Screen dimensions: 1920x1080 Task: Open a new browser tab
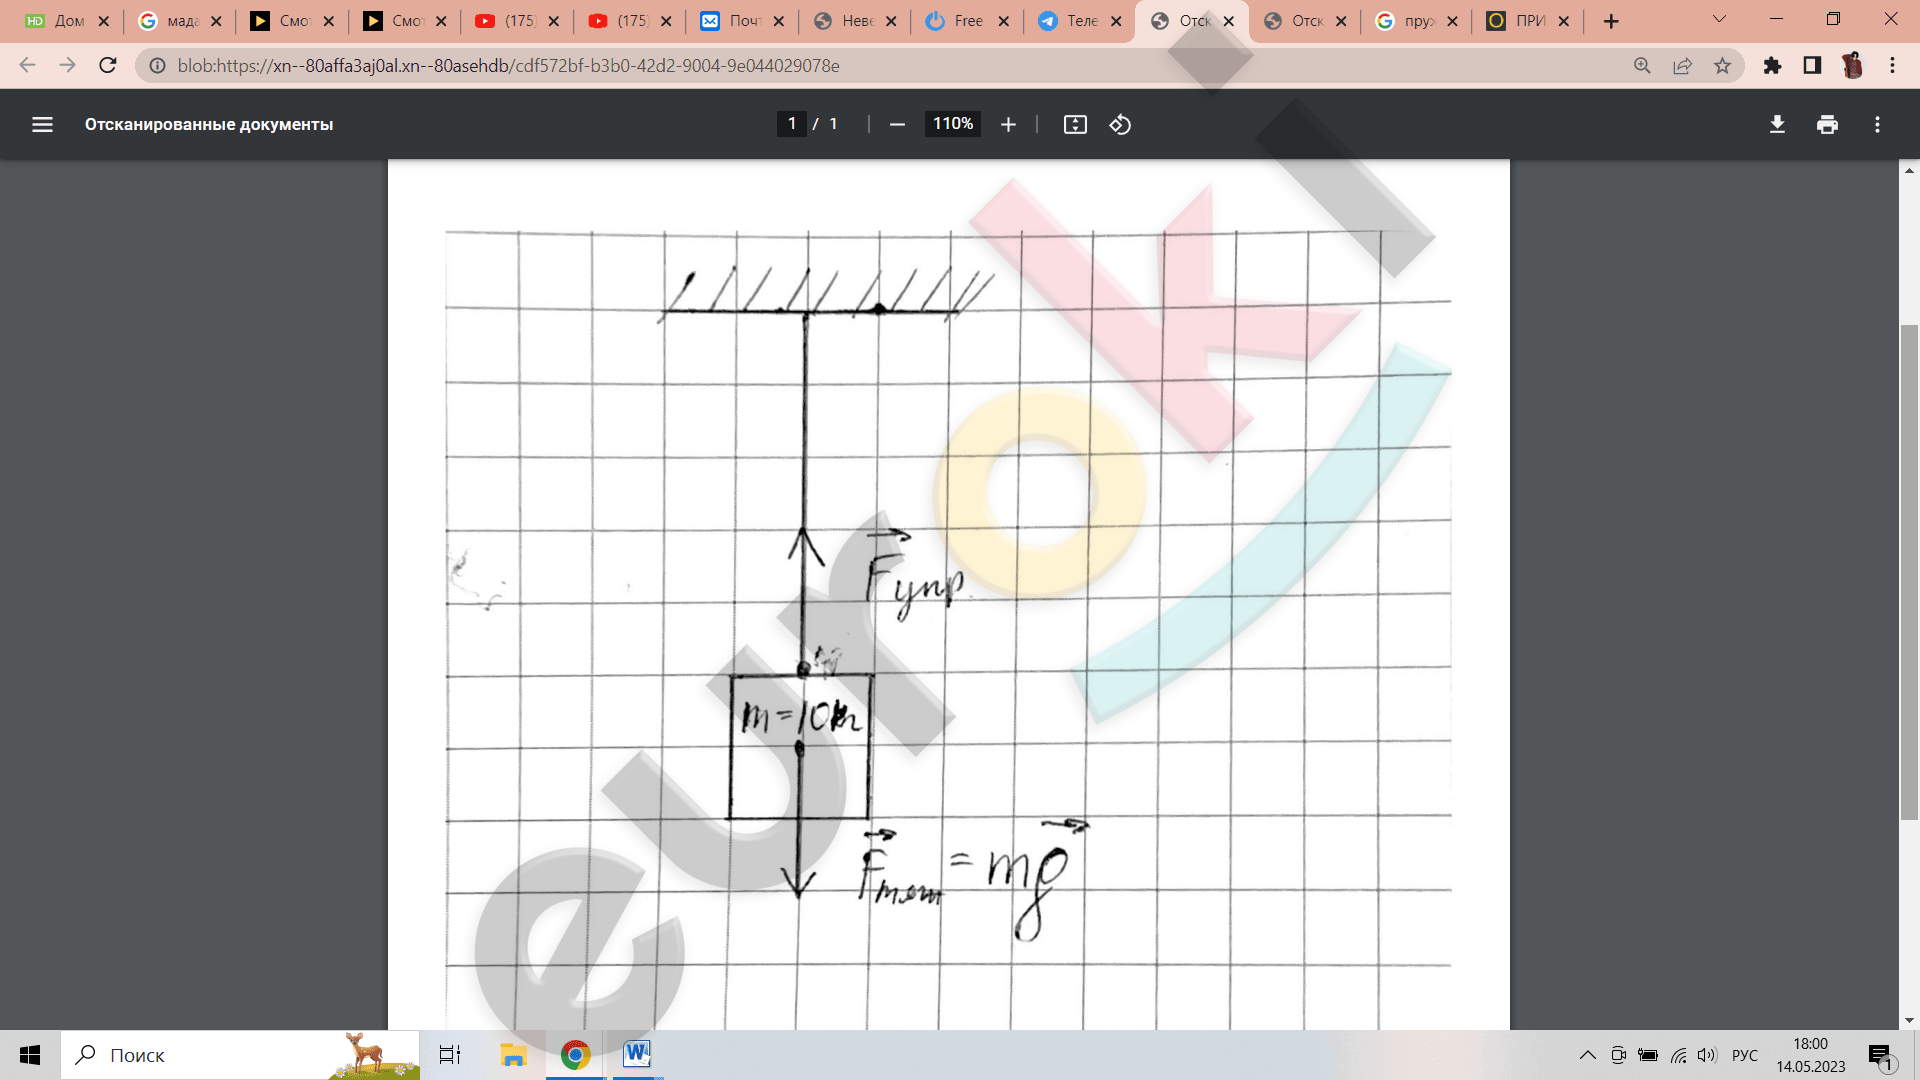[1611, 21]
